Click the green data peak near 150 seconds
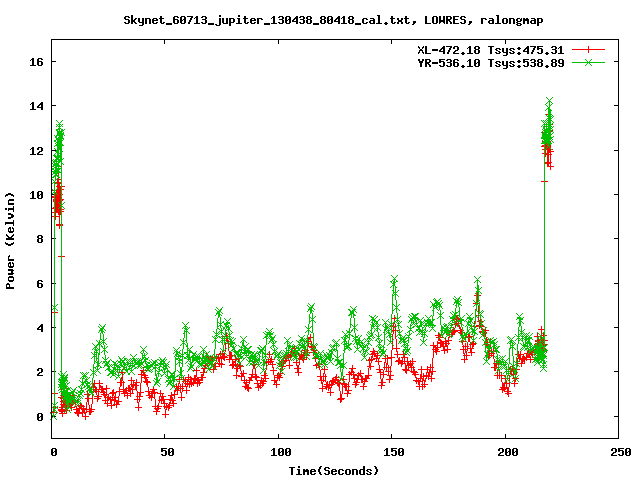640x480 pixels. click(395, 279)
